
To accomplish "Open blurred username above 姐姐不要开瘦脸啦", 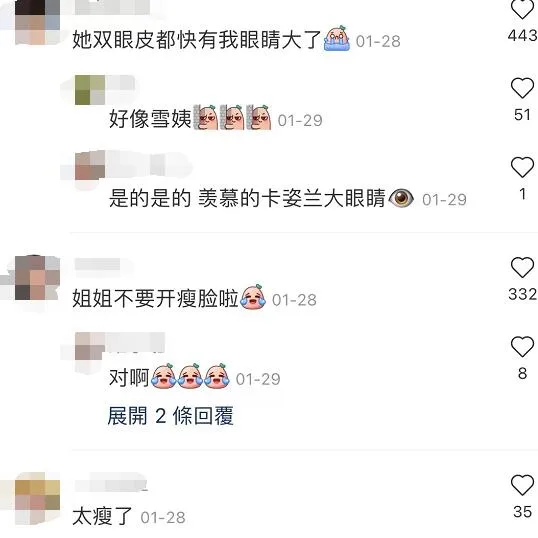I will coord(98,265).
